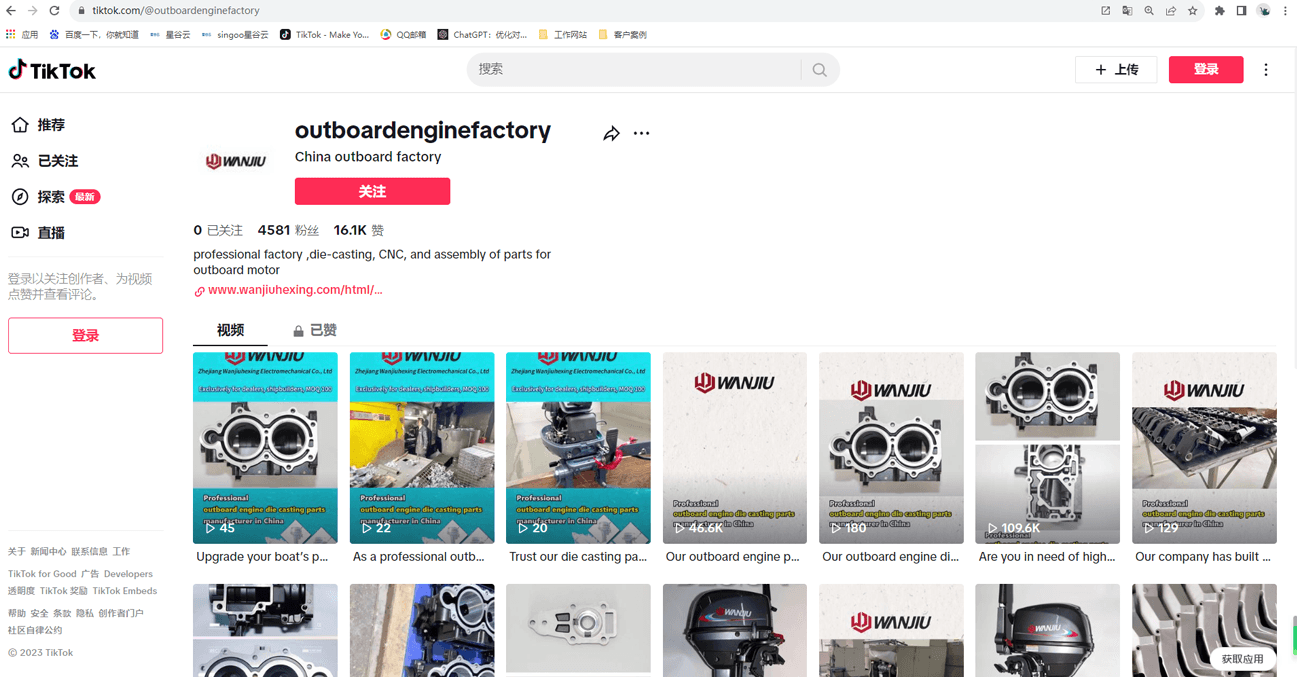Open video thumbnail with 129 plays
Viewport: 1297px width, 677px height.
(x=1204, y=448)
